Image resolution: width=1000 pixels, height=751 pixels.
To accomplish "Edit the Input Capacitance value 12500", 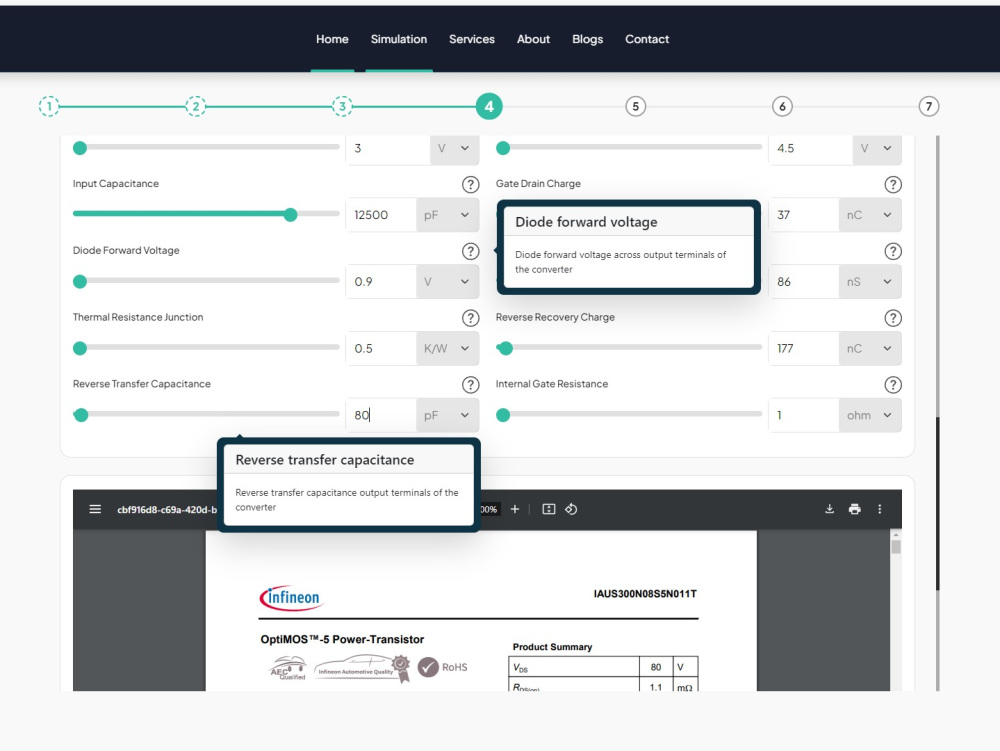I will 381,215.
